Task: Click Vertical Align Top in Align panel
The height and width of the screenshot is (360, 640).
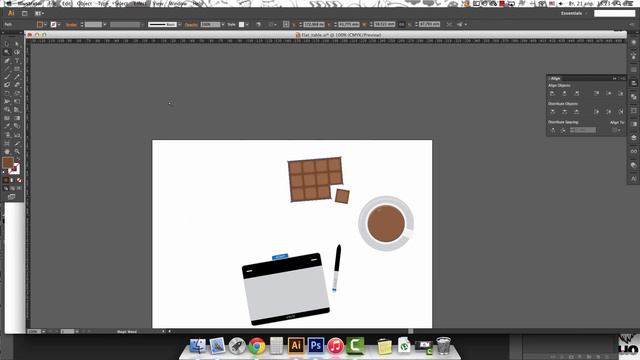Action: [596, 93]
